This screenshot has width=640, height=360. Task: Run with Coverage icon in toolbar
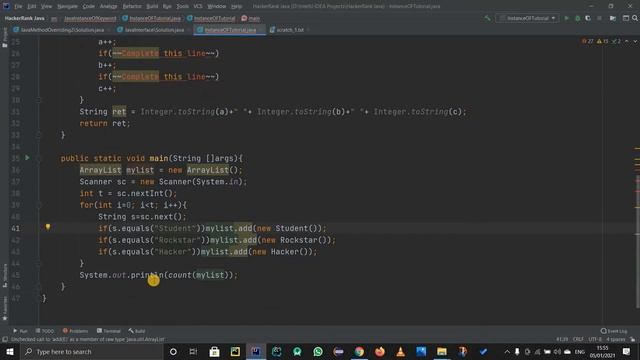[x=588, y=18]
